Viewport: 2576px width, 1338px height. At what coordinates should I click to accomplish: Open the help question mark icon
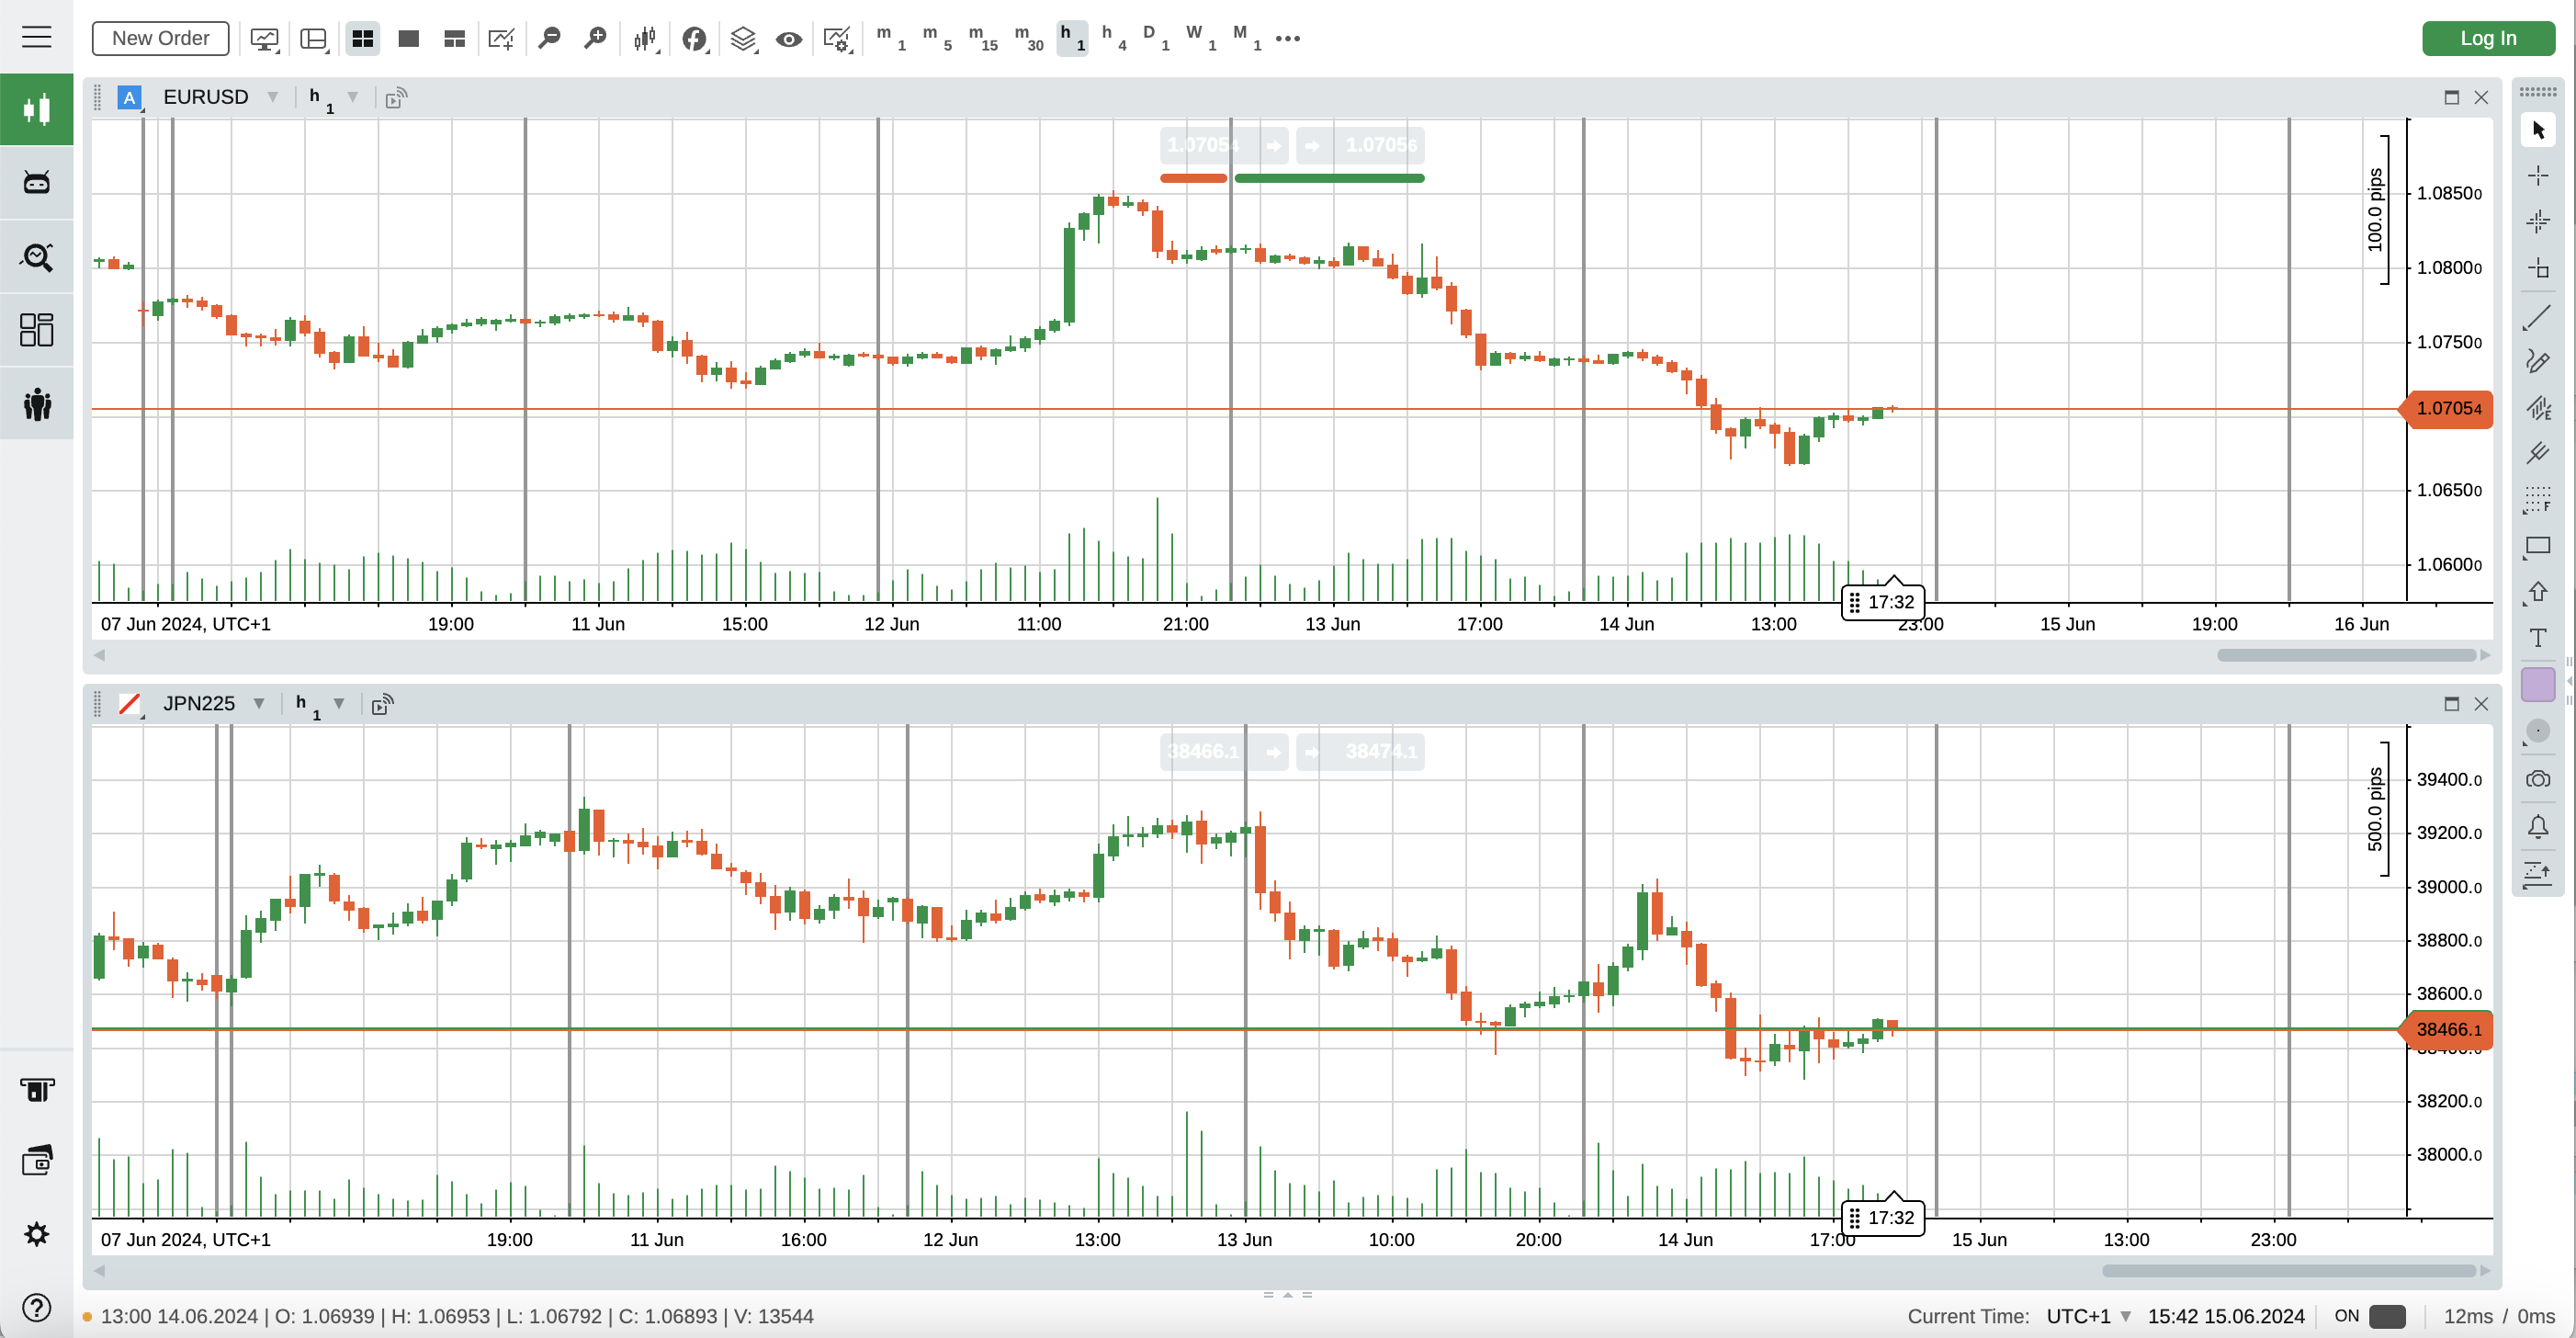37,1307
